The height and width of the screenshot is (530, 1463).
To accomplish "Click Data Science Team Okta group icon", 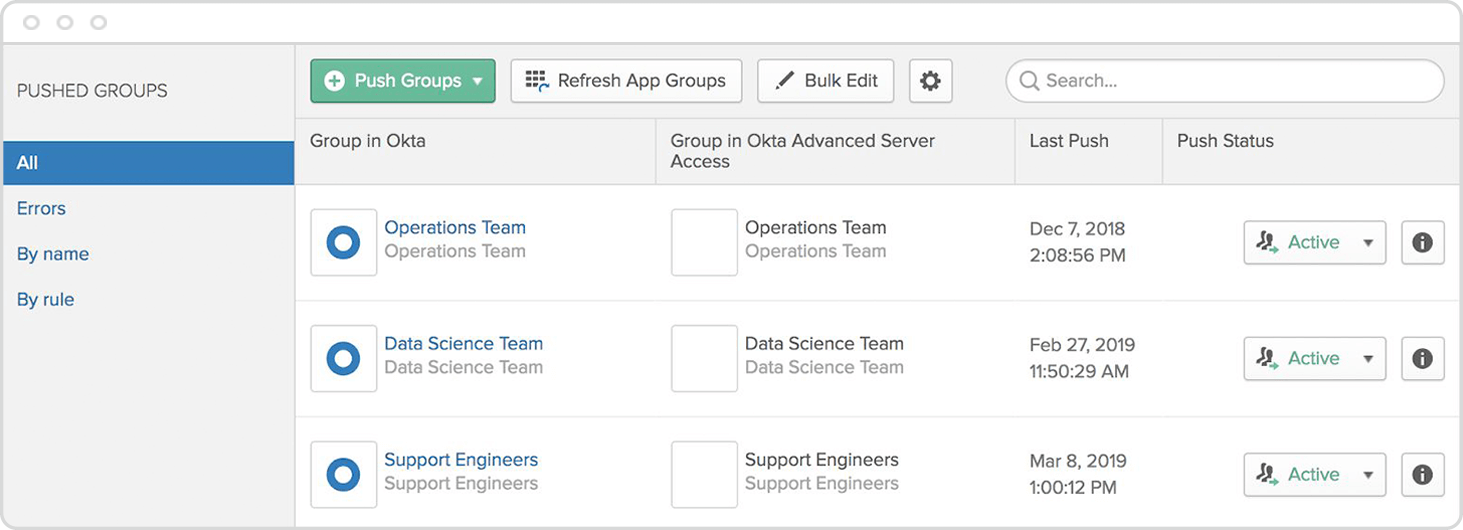I will [x=343, y=359].
